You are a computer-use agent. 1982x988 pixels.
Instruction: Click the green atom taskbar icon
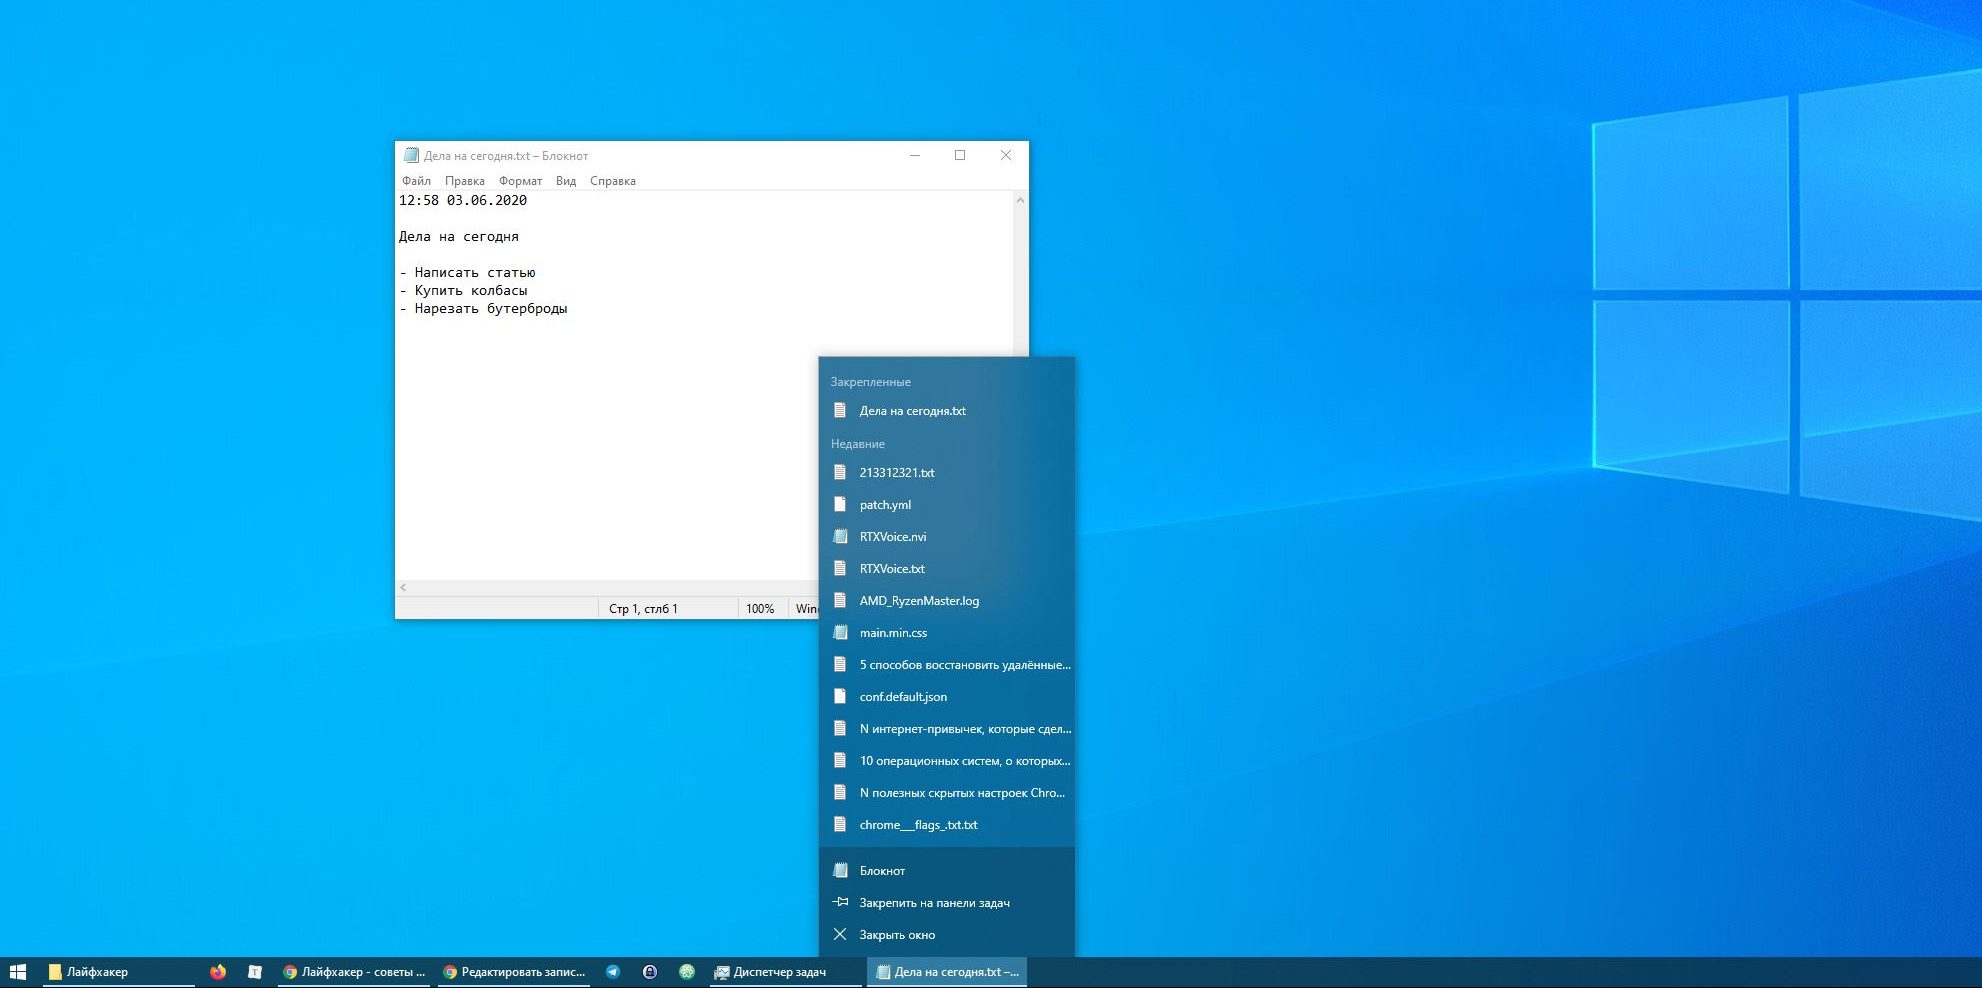tap(687, 971)
